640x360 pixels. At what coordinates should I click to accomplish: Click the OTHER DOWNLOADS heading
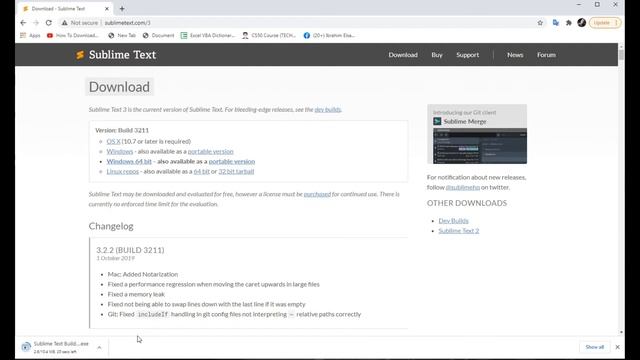pyautogui.click(x=467, y=203)
